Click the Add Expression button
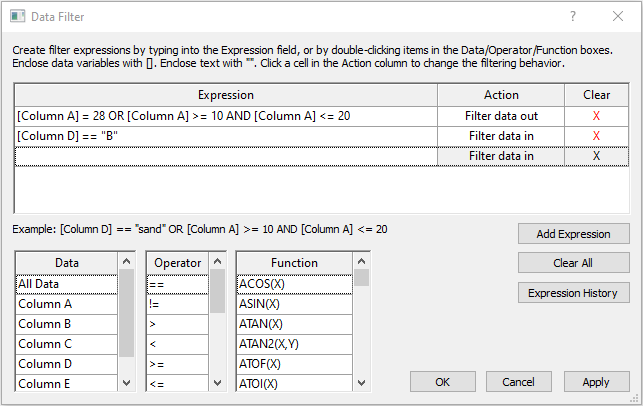The width and height of the screenshot is (643, 406). [x=573, y=233]
